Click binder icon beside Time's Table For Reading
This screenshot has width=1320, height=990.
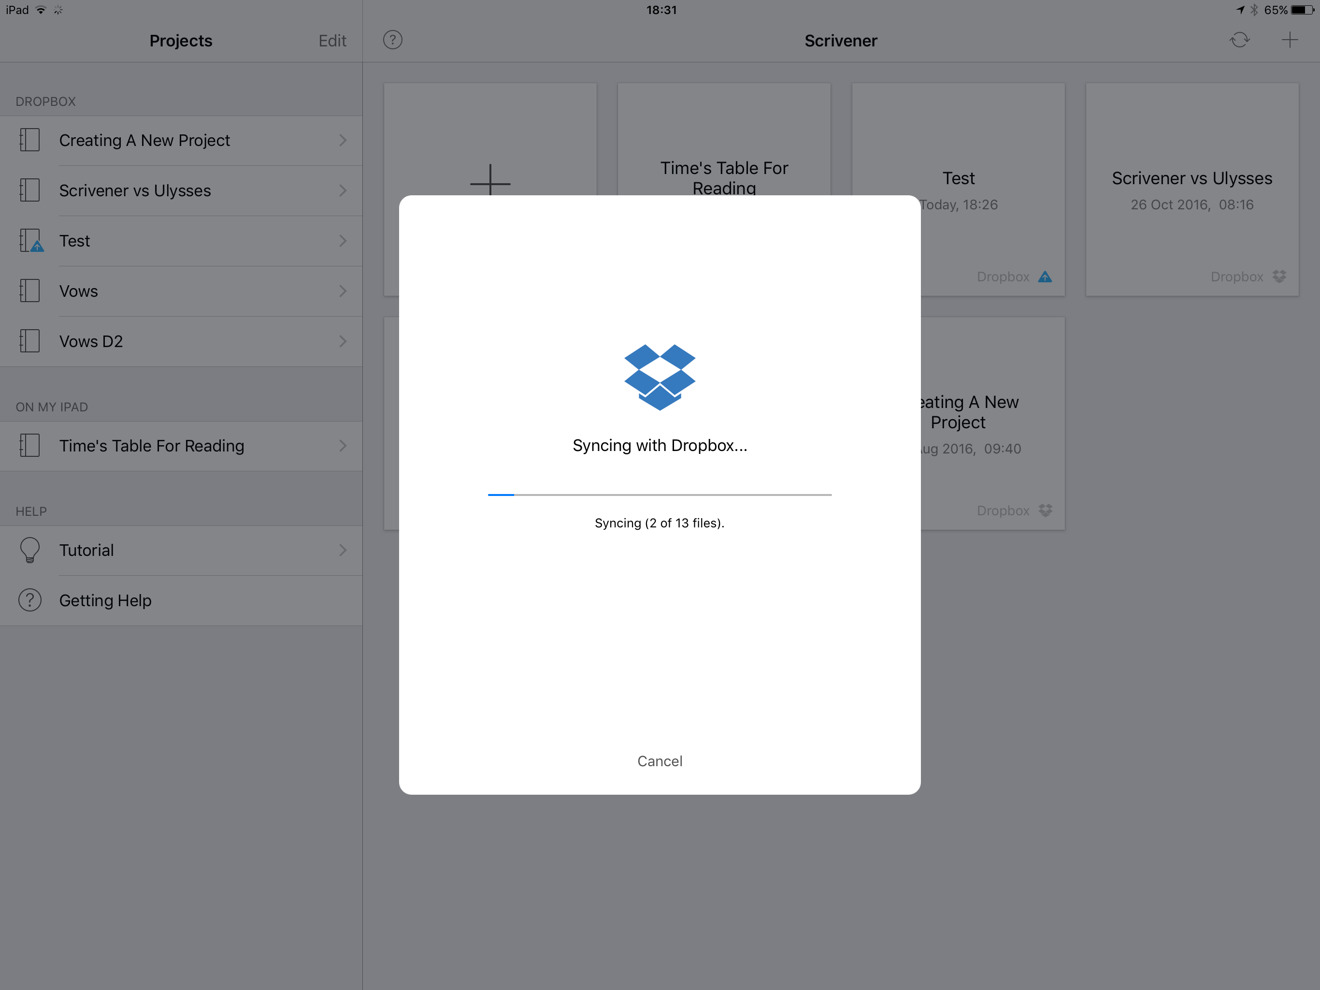tap(30, 446)
